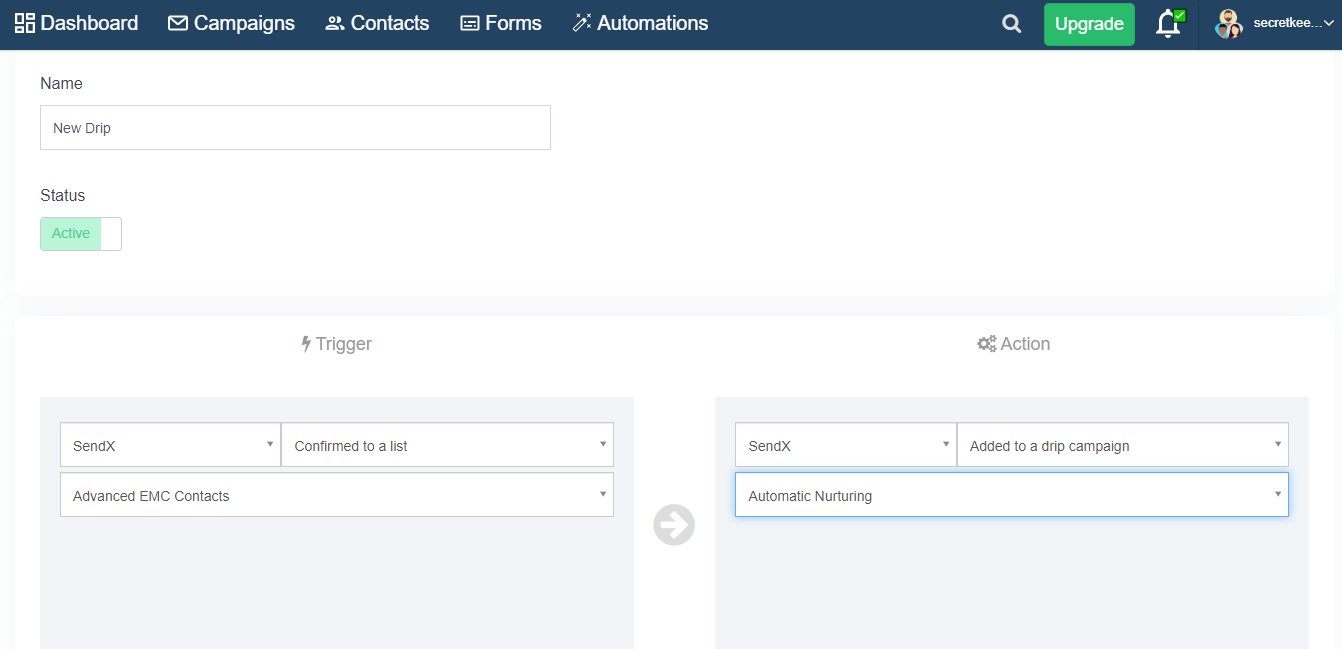
Task: Open the 'Added to a drip campaign' dropdown
Action: pyautogui.click(x=1122, y=445)
